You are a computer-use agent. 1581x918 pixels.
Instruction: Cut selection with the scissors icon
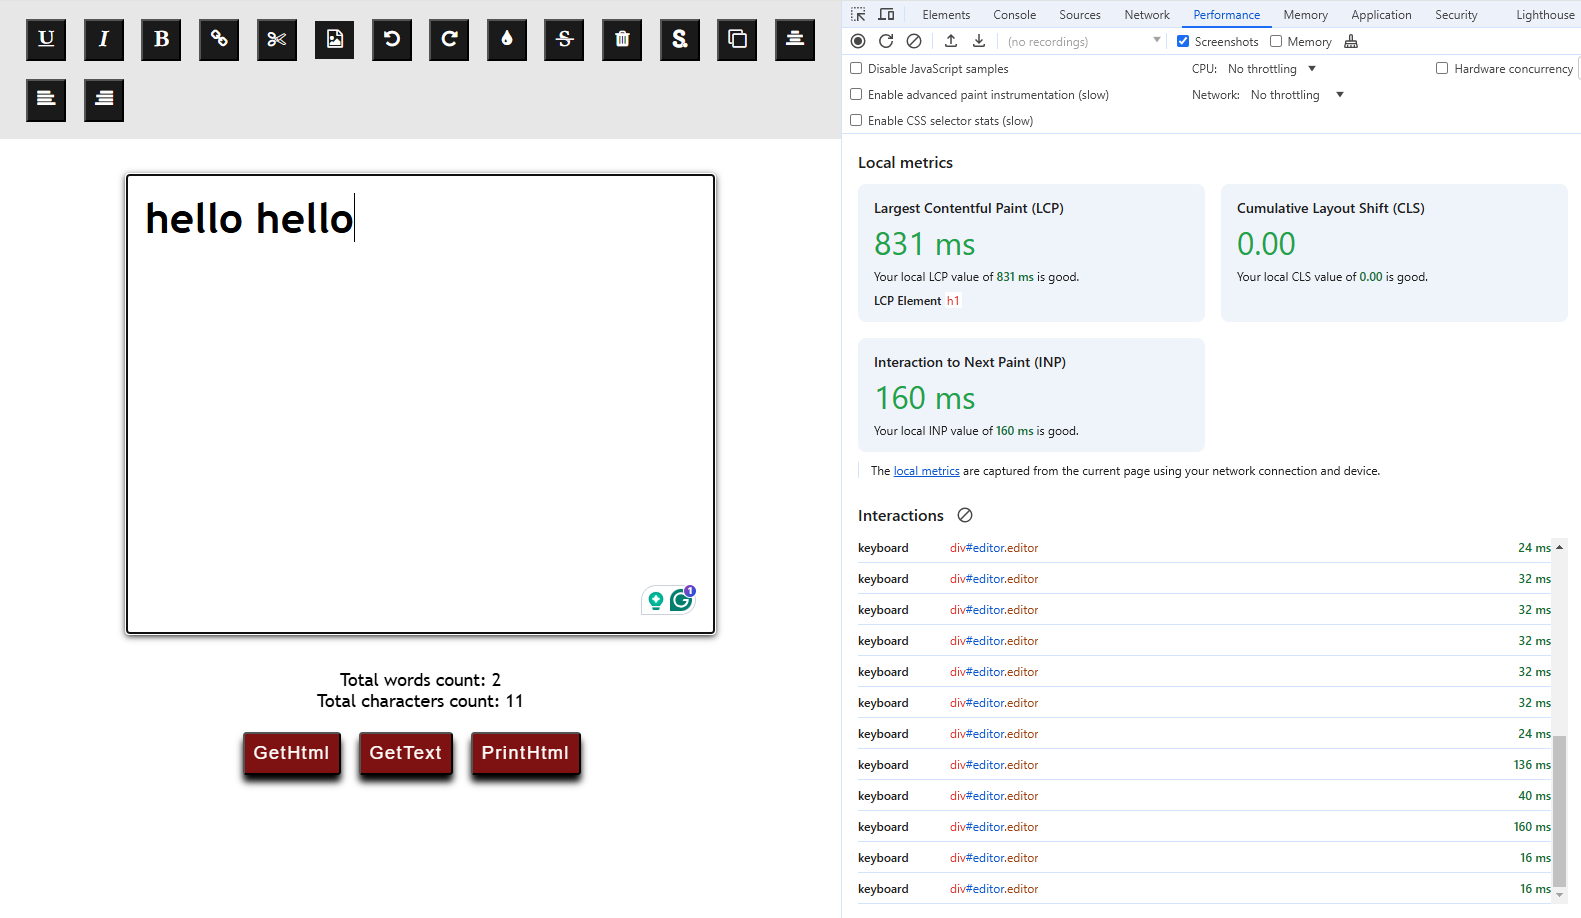(x=277, y=40)
